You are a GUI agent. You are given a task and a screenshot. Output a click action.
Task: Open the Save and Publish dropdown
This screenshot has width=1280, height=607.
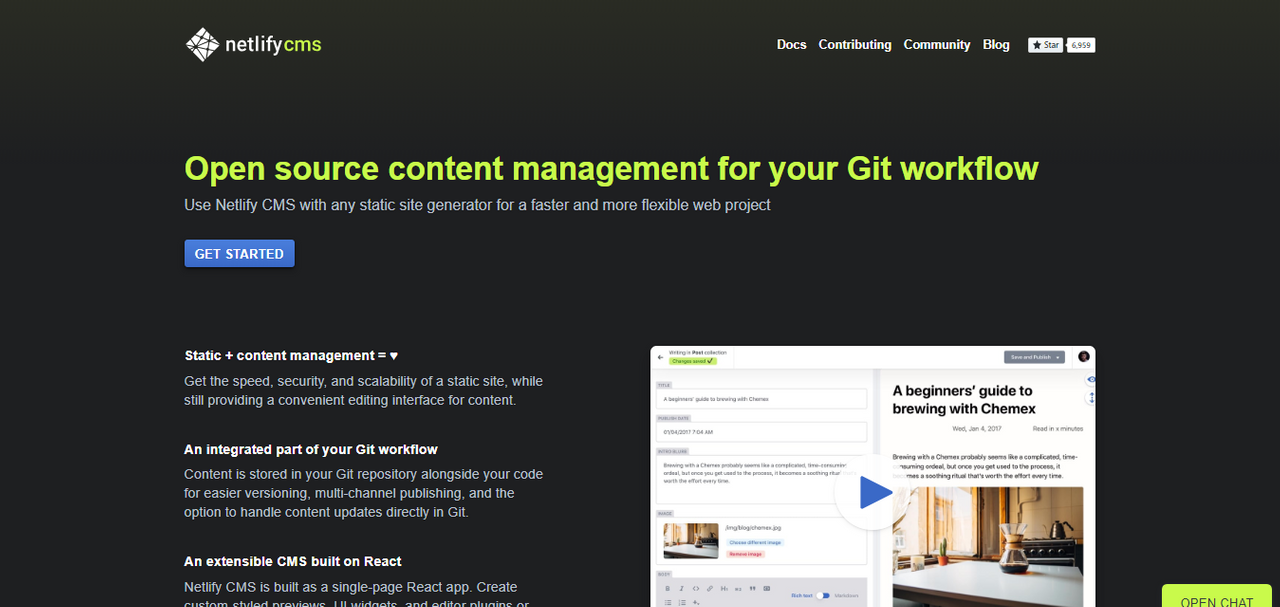[x=1035, y=357]
